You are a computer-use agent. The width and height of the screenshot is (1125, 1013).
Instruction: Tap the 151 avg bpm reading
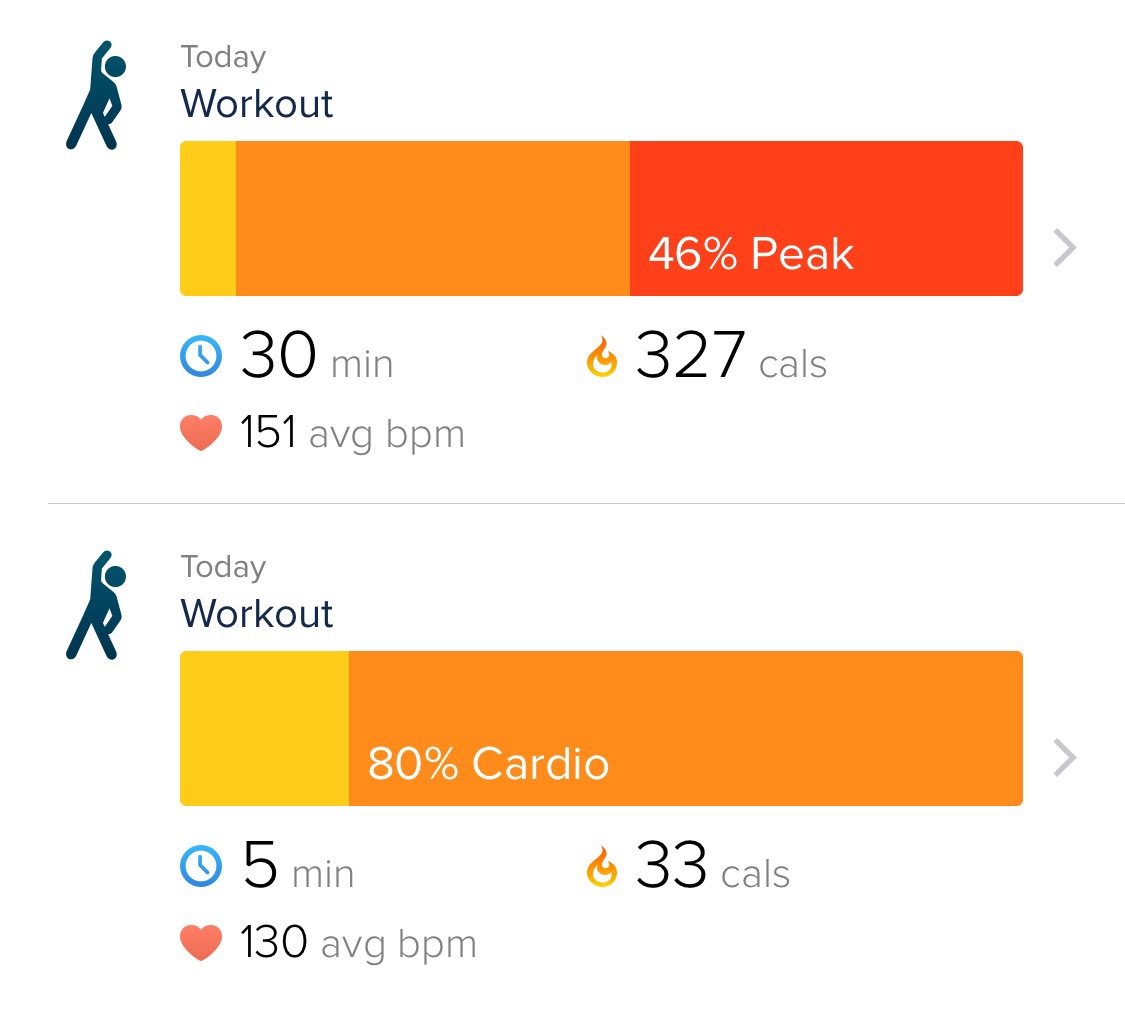tap(352, 434)
